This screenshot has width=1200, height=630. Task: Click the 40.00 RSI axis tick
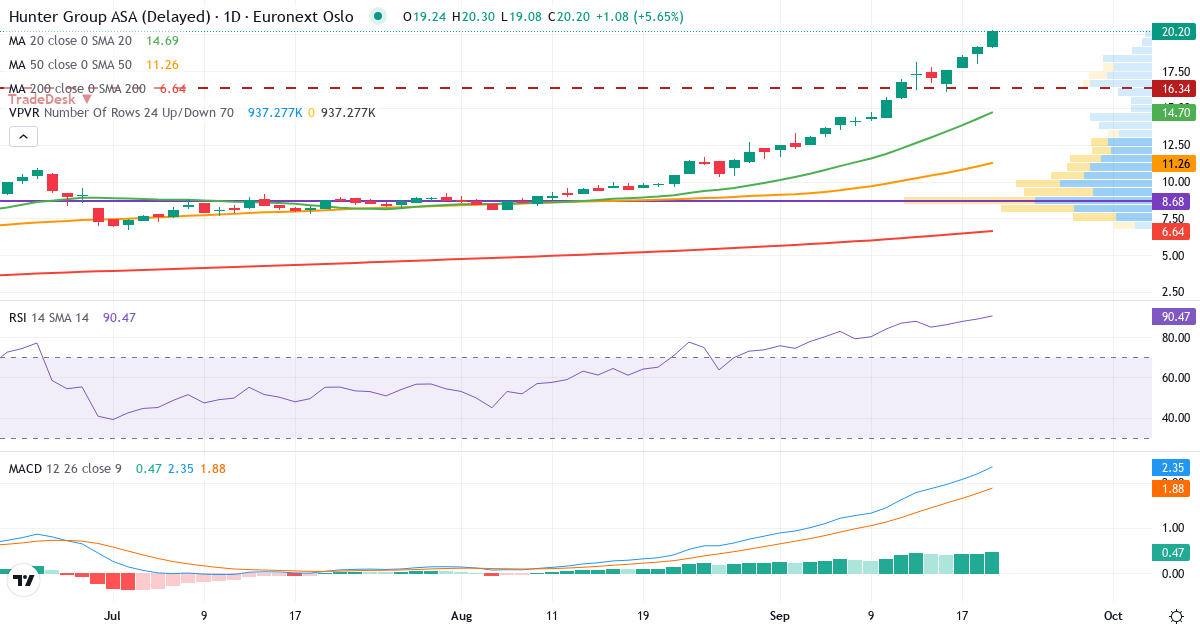click(1176, 418)
